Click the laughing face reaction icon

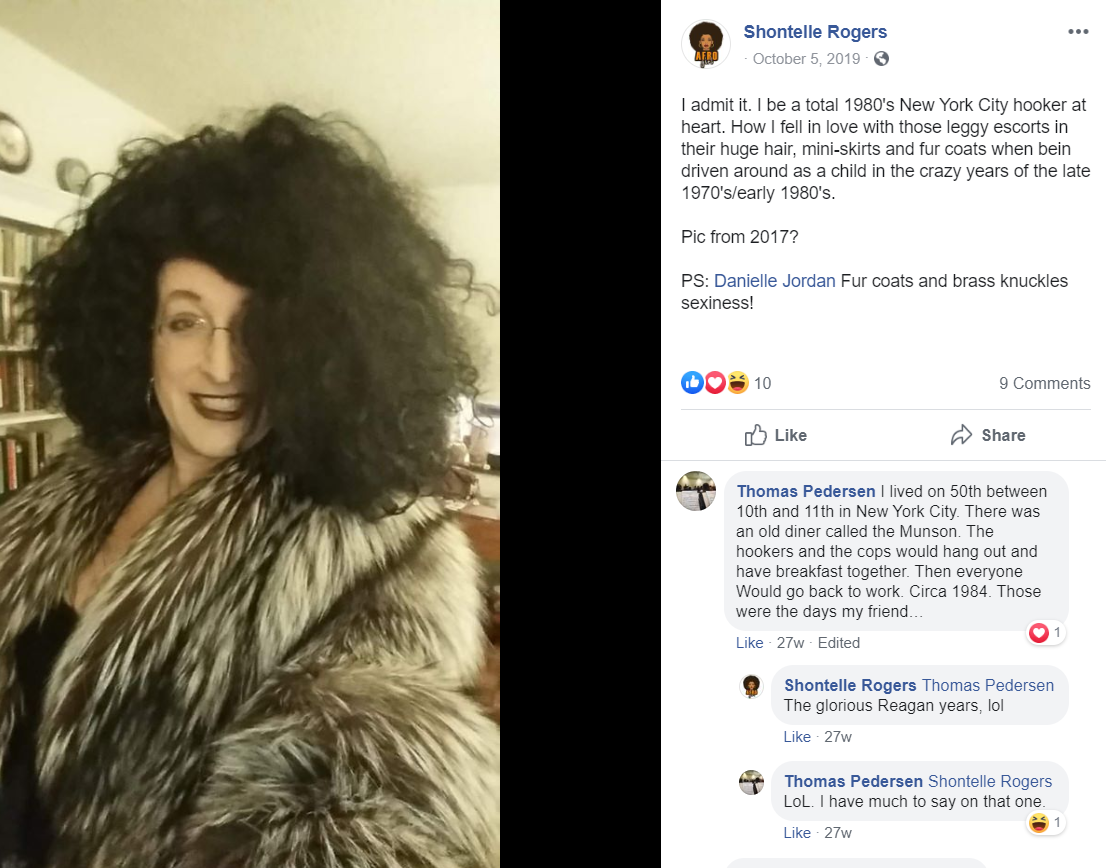coord(737,383)
